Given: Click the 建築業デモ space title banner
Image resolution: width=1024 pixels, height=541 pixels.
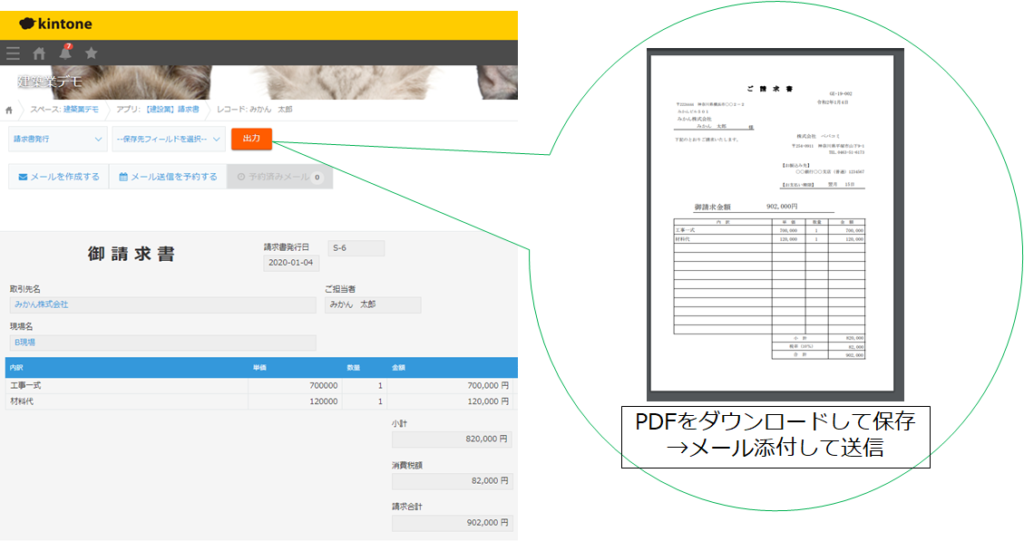Looking at the screenshot, I should pos(50,82).
